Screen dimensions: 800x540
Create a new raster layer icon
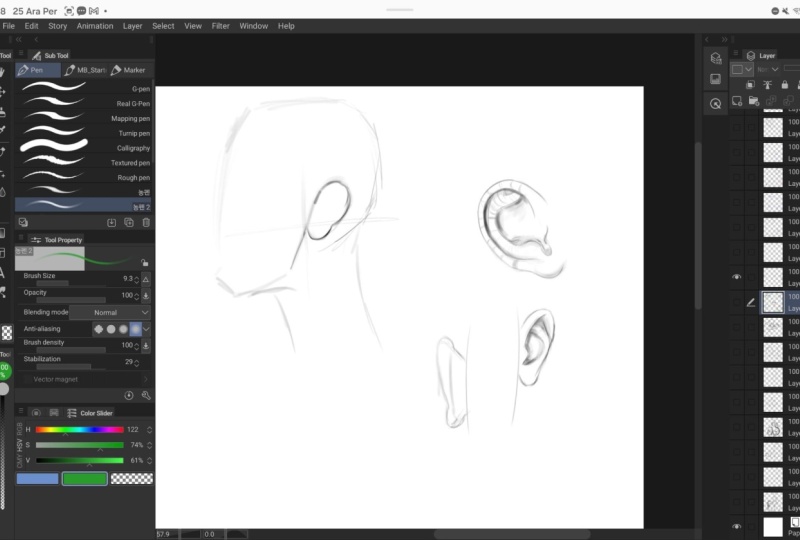(x=737, y=101)
